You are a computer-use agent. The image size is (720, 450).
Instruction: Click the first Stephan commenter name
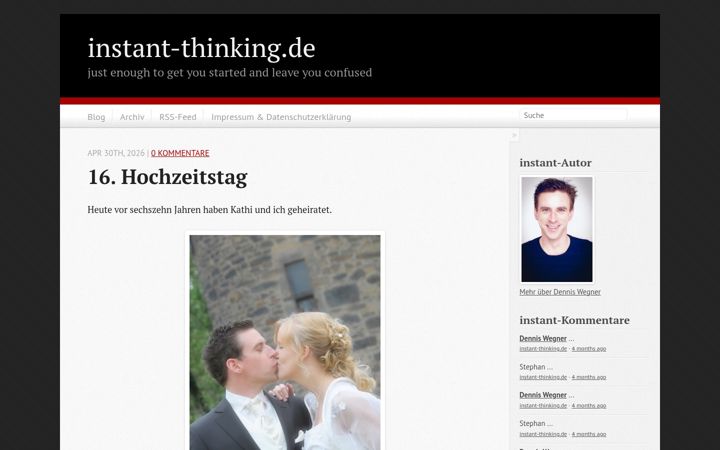pos(533,367)
